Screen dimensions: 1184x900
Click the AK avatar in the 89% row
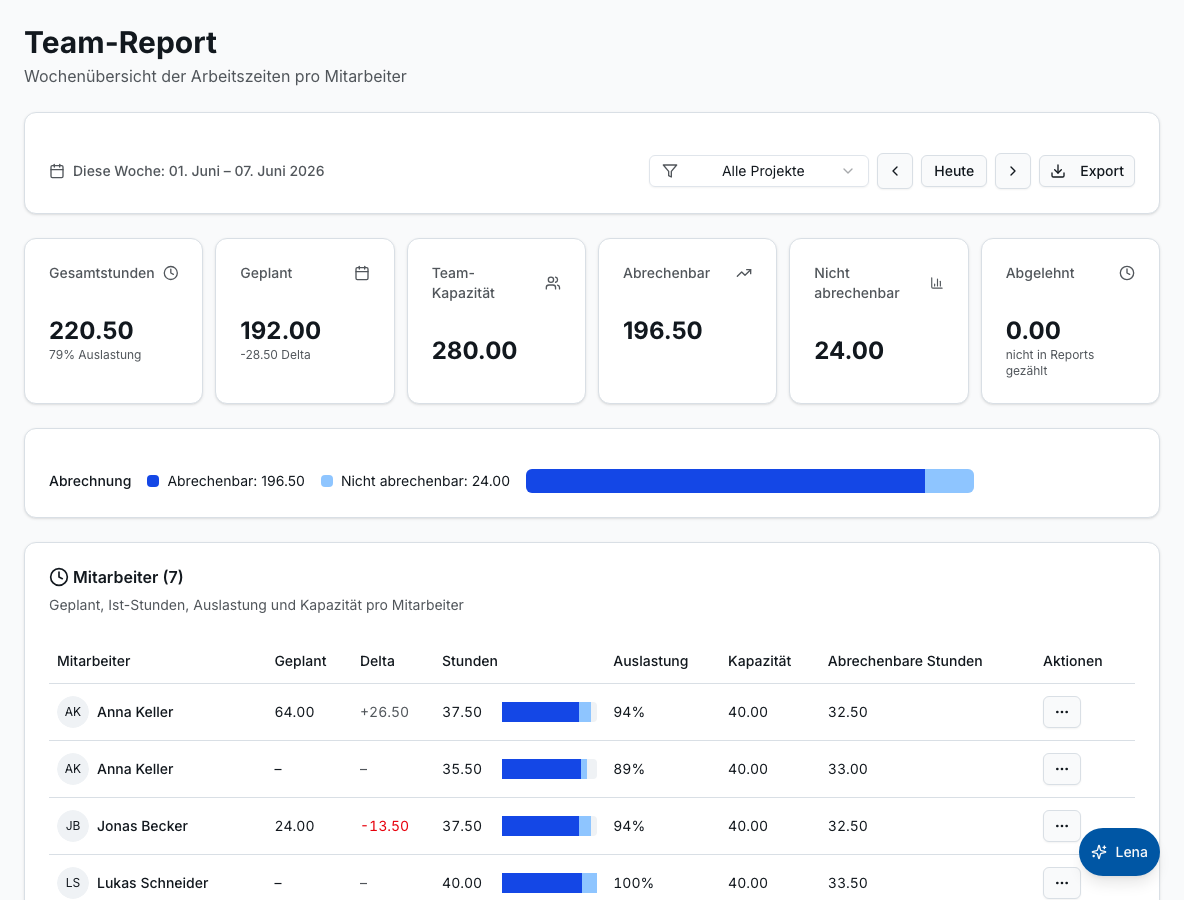[x=72, y=769]
